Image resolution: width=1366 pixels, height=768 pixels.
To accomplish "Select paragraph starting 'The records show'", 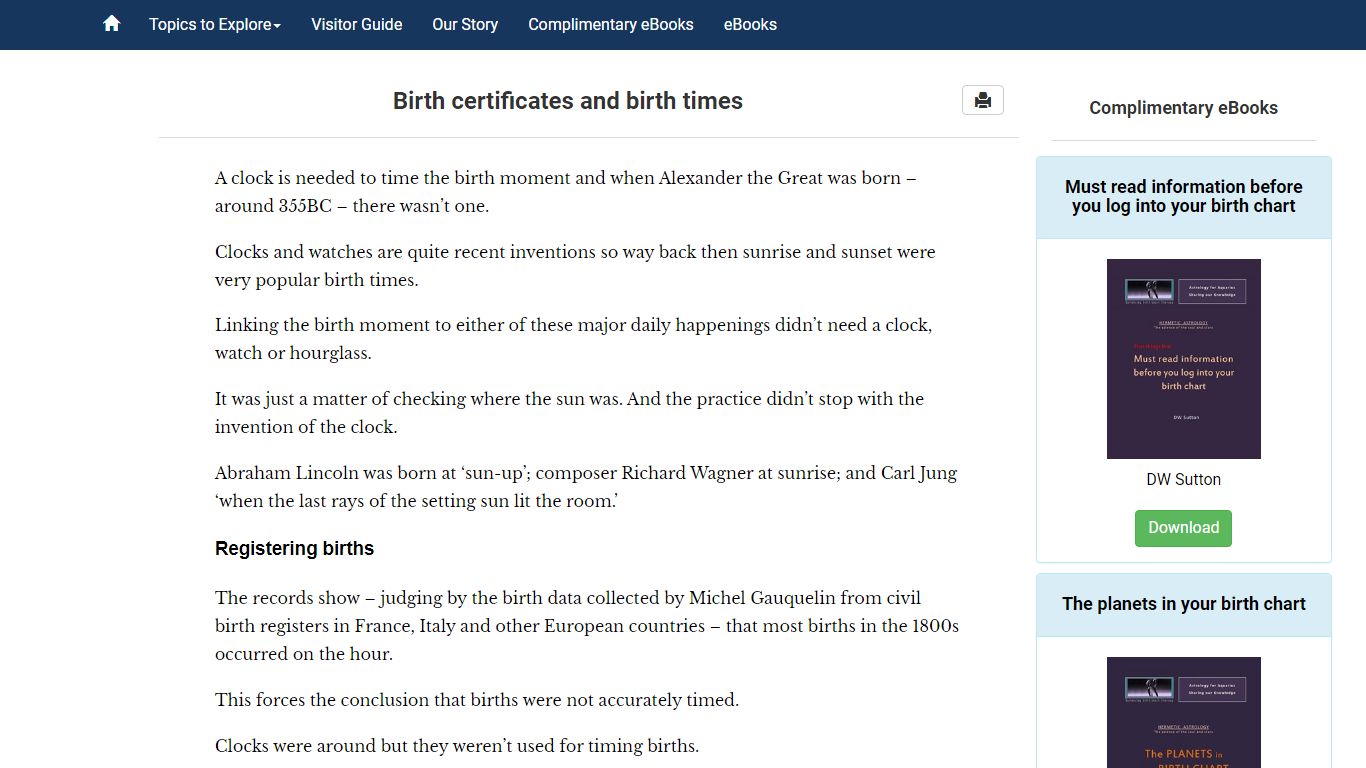I will coord(587,626).
